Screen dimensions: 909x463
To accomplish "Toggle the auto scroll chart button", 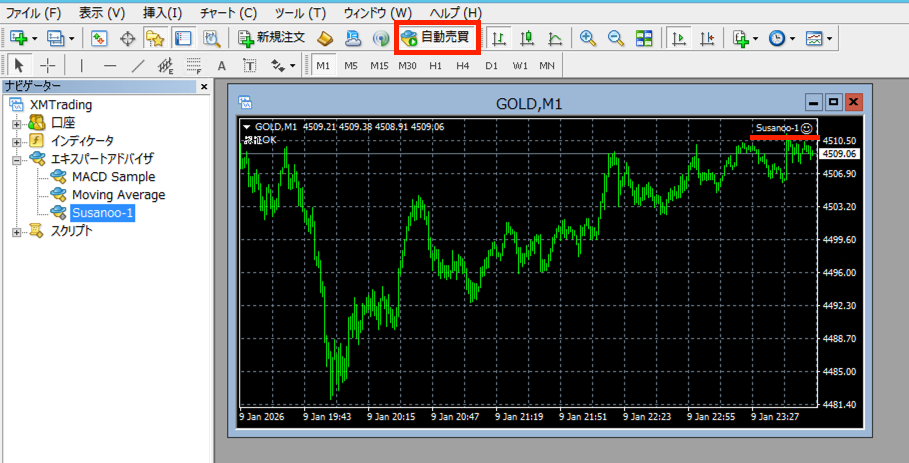I will 680,39.
